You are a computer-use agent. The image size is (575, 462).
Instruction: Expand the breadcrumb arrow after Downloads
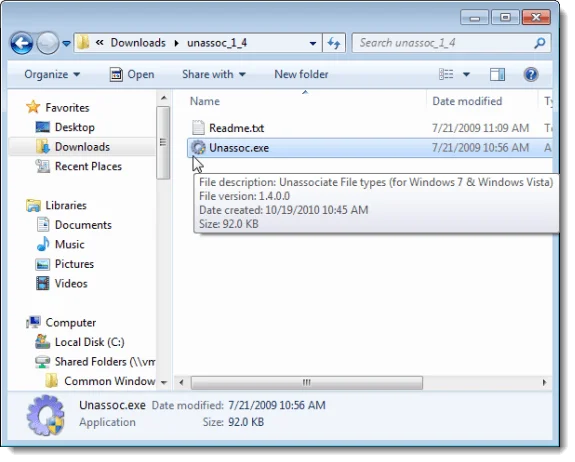[x=177, y=43]
